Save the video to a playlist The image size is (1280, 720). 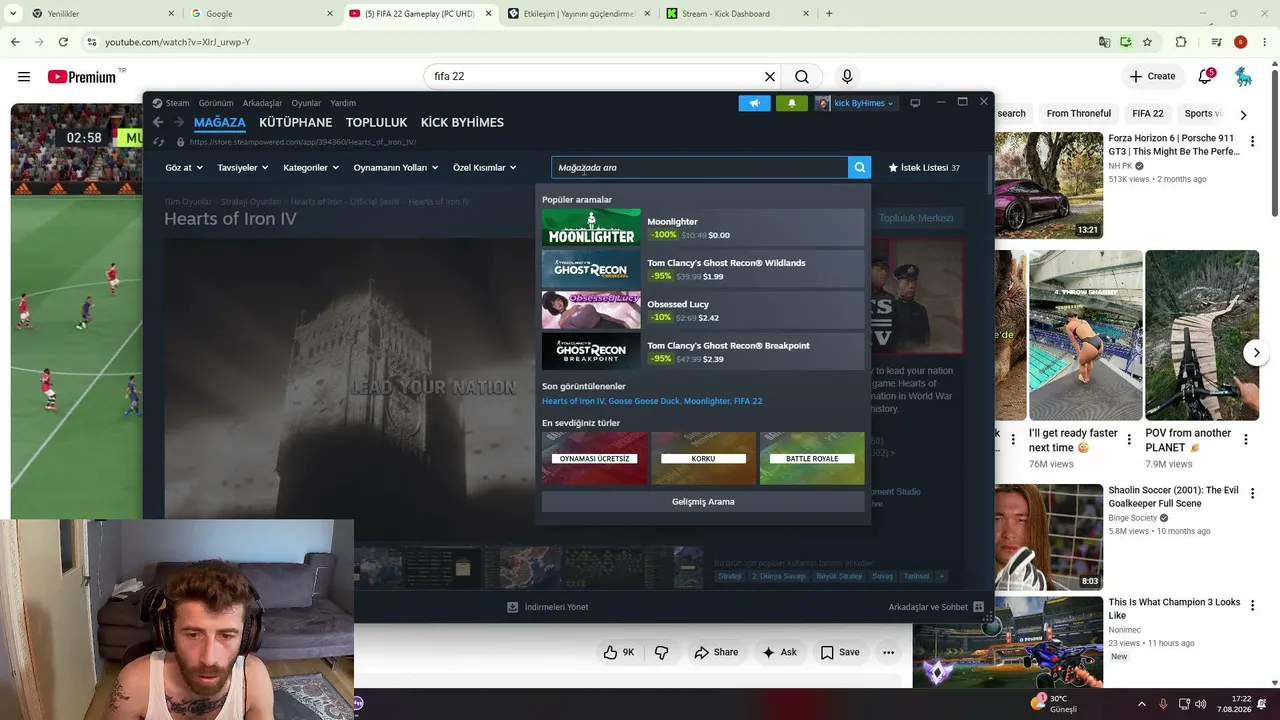tap(840, 652)
